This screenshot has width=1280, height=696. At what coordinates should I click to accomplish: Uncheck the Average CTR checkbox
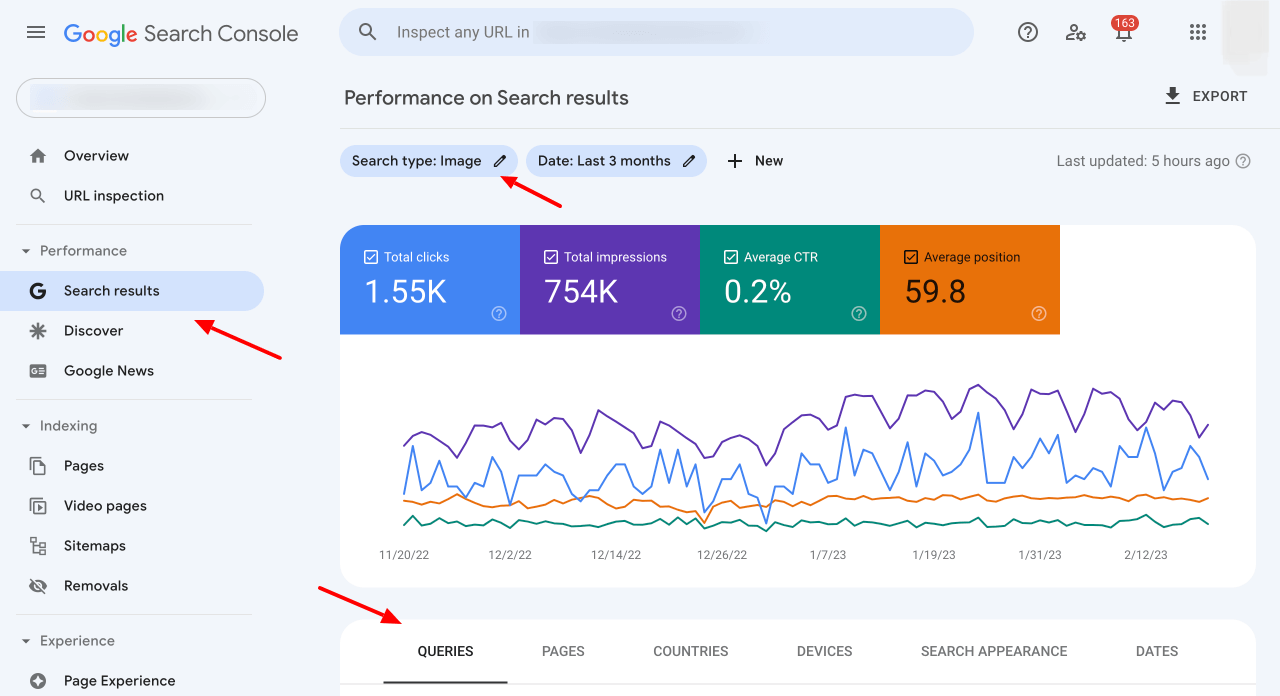coord(731,257)
